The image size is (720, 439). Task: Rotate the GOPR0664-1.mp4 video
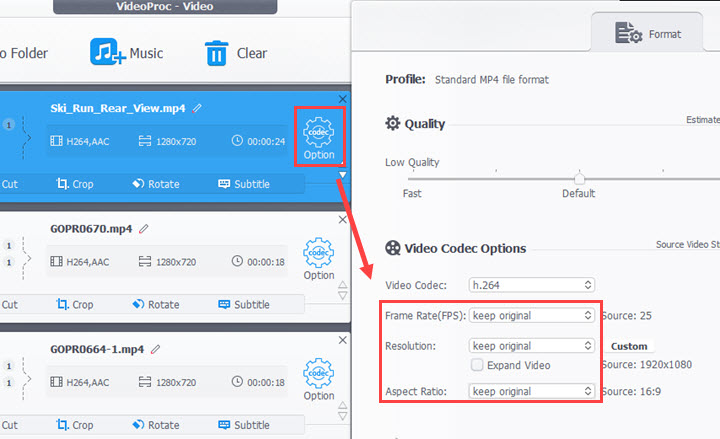click(x=156, y=425)
